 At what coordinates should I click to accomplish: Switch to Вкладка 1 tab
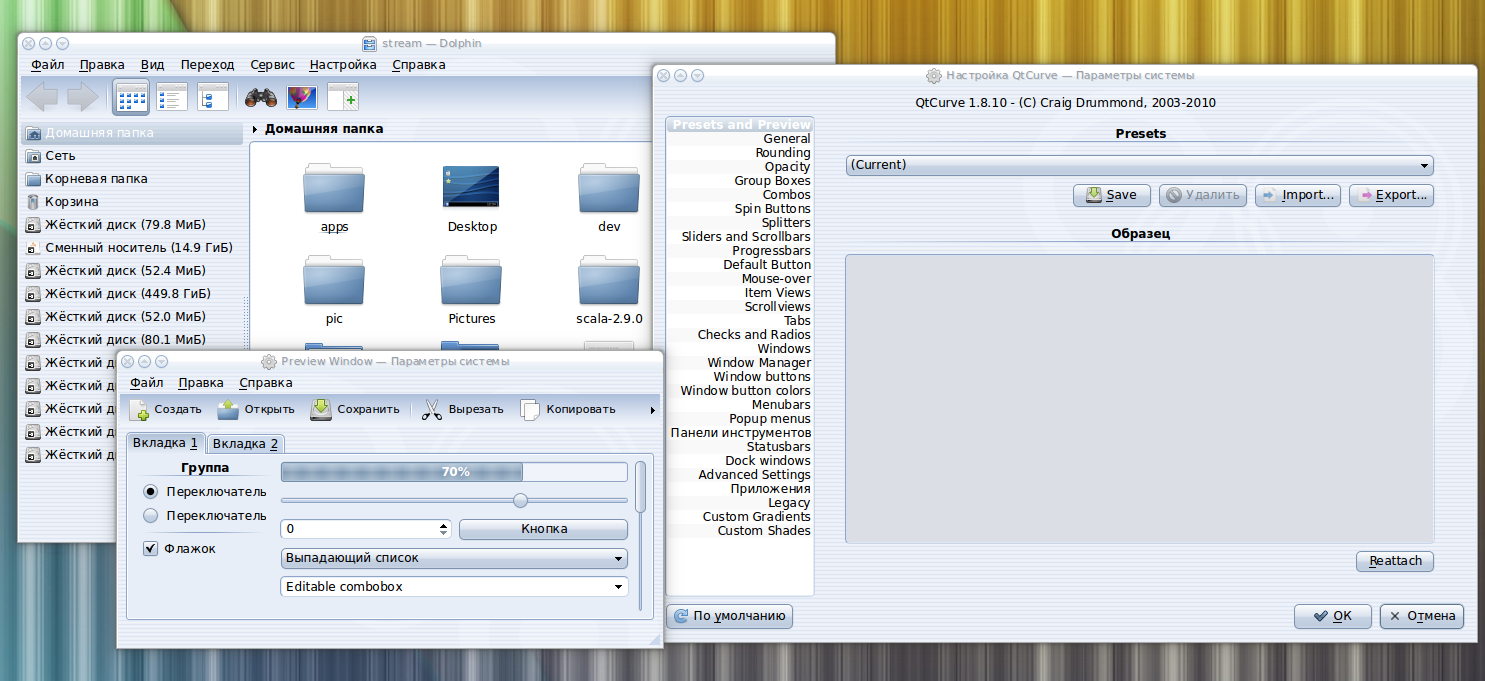165,442
